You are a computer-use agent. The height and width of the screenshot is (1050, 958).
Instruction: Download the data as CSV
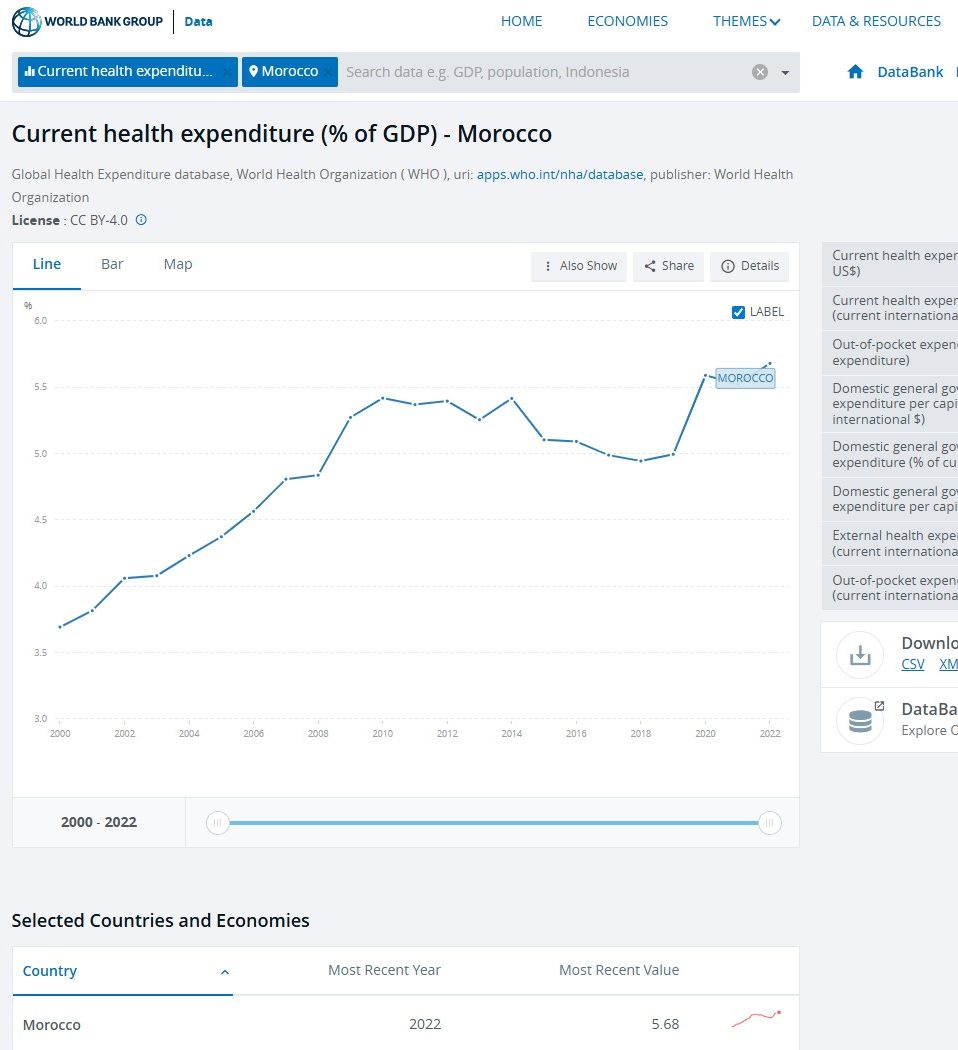912,664
